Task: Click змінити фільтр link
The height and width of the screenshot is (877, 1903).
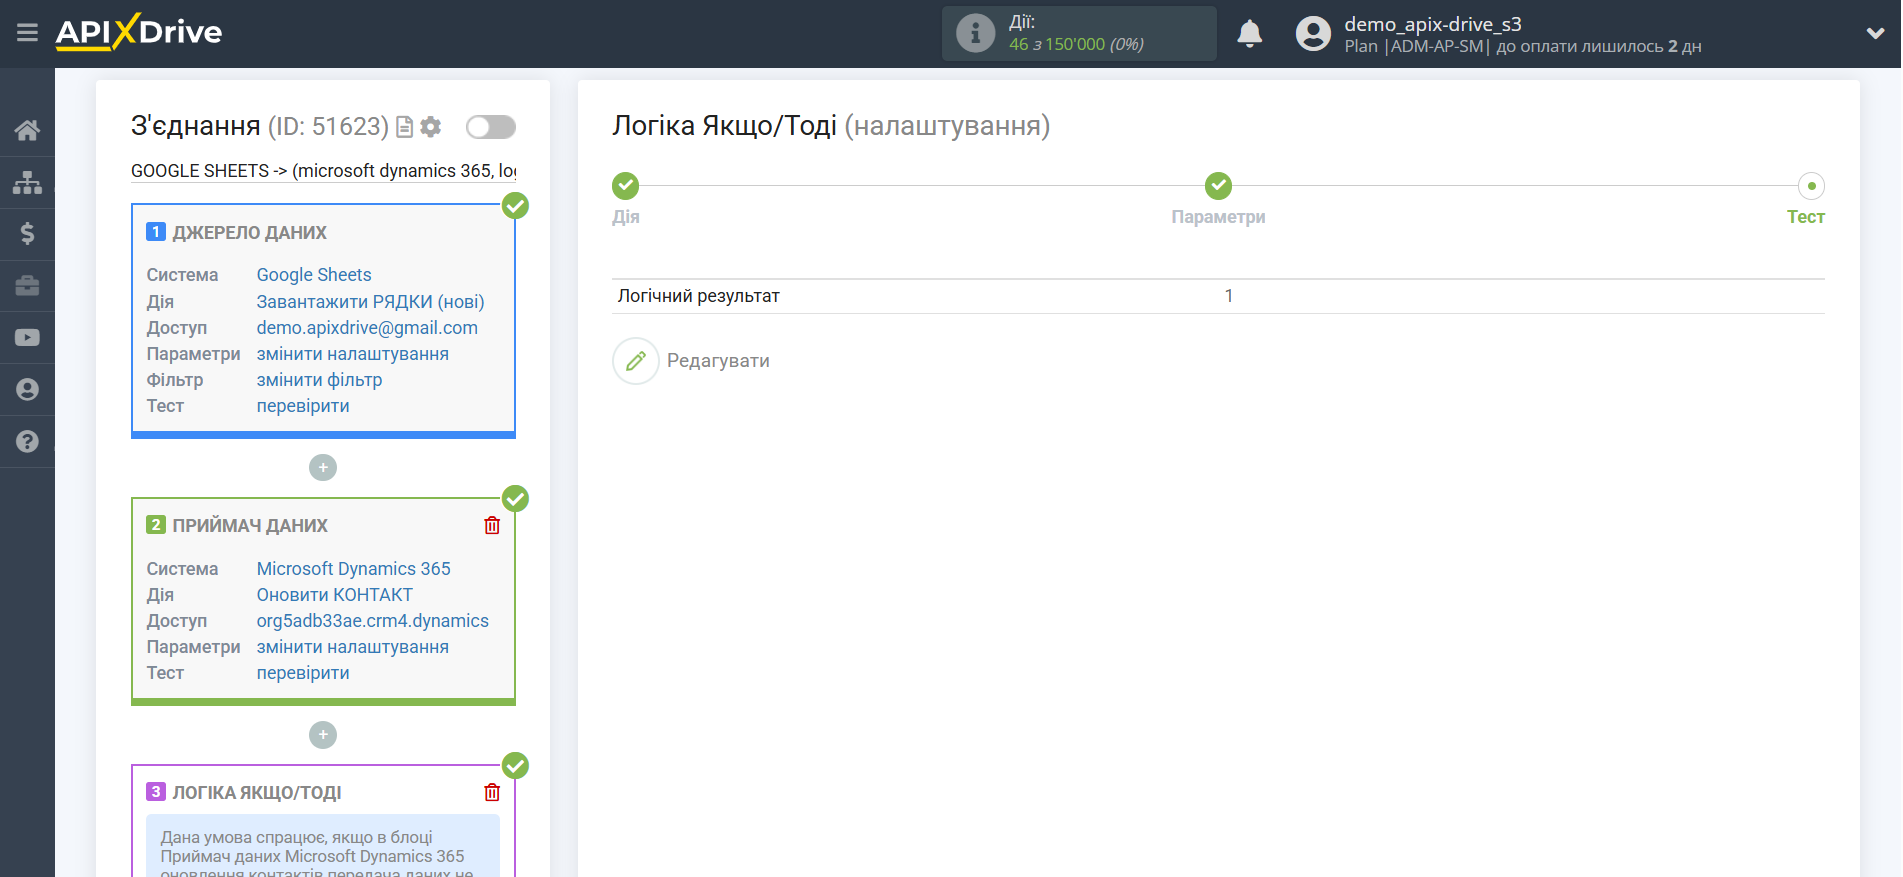Action: tap(319, 380)
